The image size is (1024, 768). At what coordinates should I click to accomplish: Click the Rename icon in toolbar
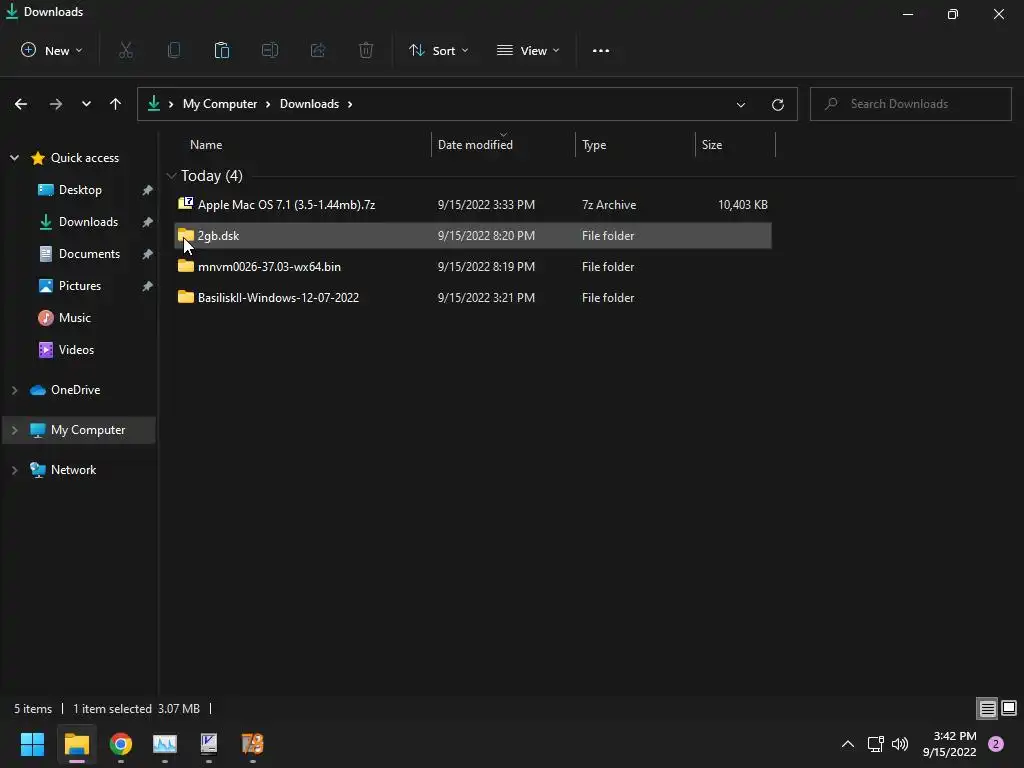click(x=270, y=50)
